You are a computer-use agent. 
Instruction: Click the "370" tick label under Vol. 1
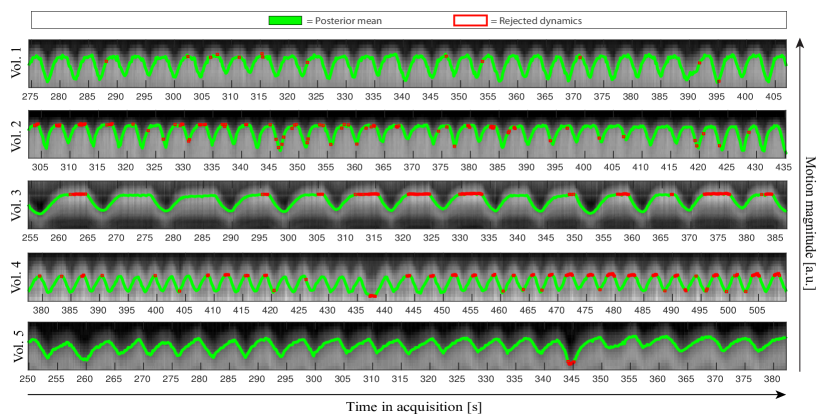coord(573,96)
